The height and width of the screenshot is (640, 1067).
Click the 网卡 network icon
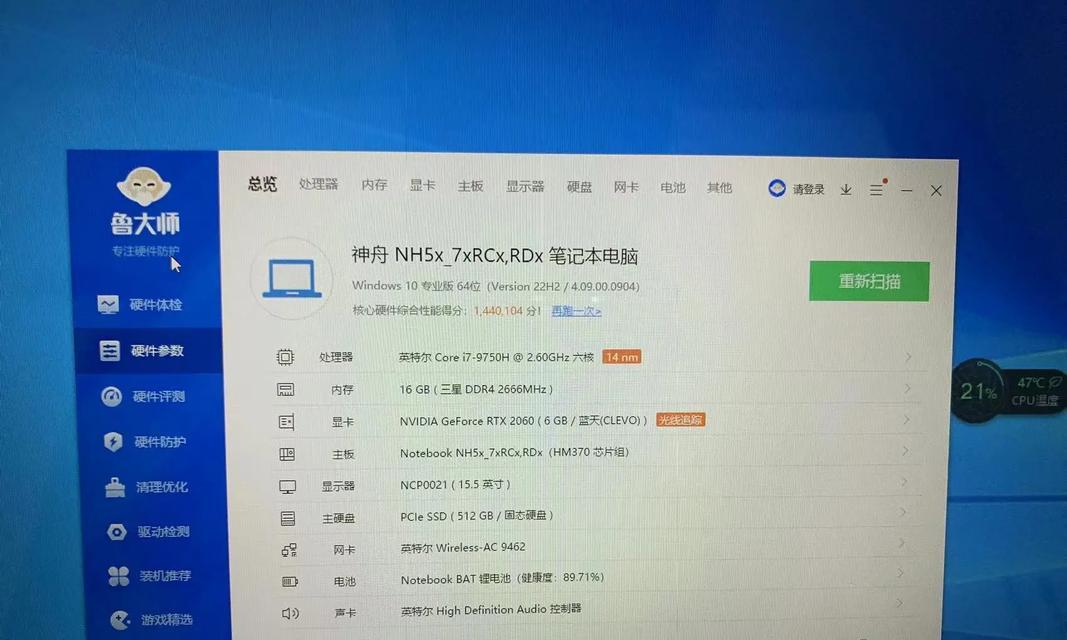[x=289, y=550]
